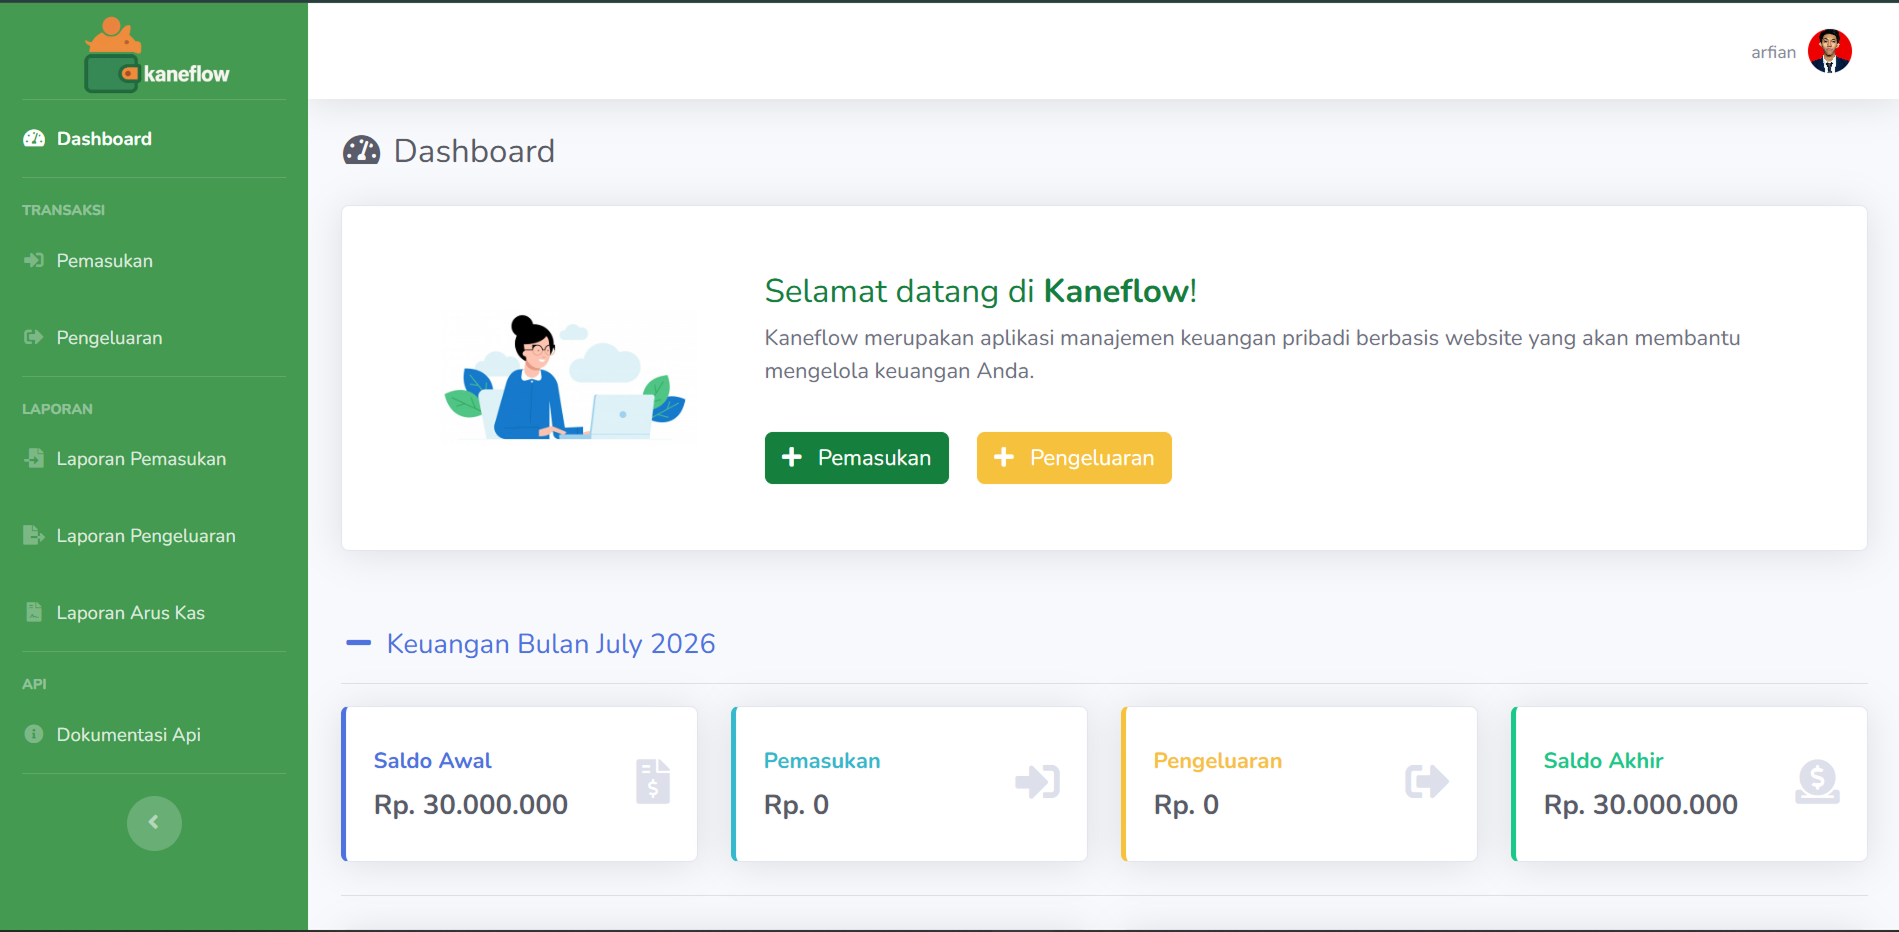
Task: Click Saldo Awal amount Rp. 30.000.000
Action: point(471,805)
